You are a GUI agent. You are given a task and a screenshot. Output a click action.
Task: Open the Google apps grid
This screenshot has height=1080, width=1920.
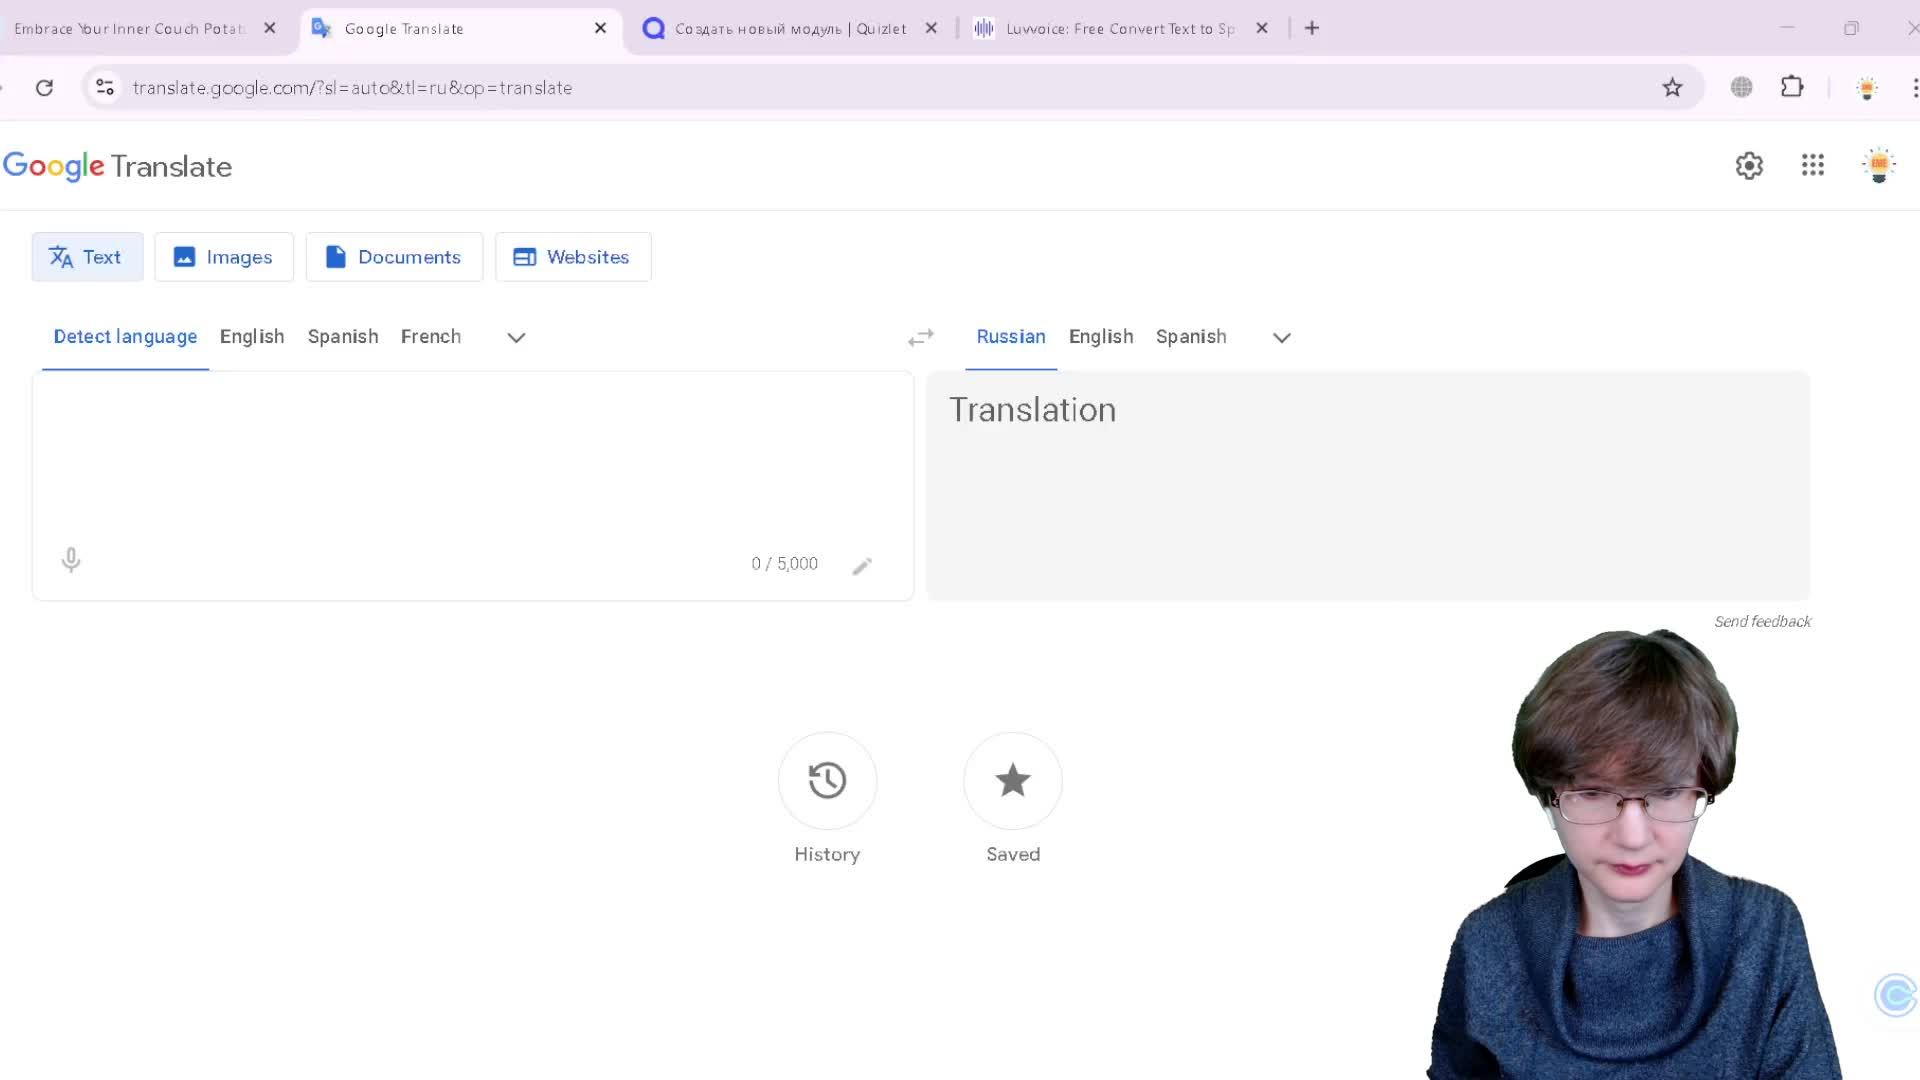1813,166
